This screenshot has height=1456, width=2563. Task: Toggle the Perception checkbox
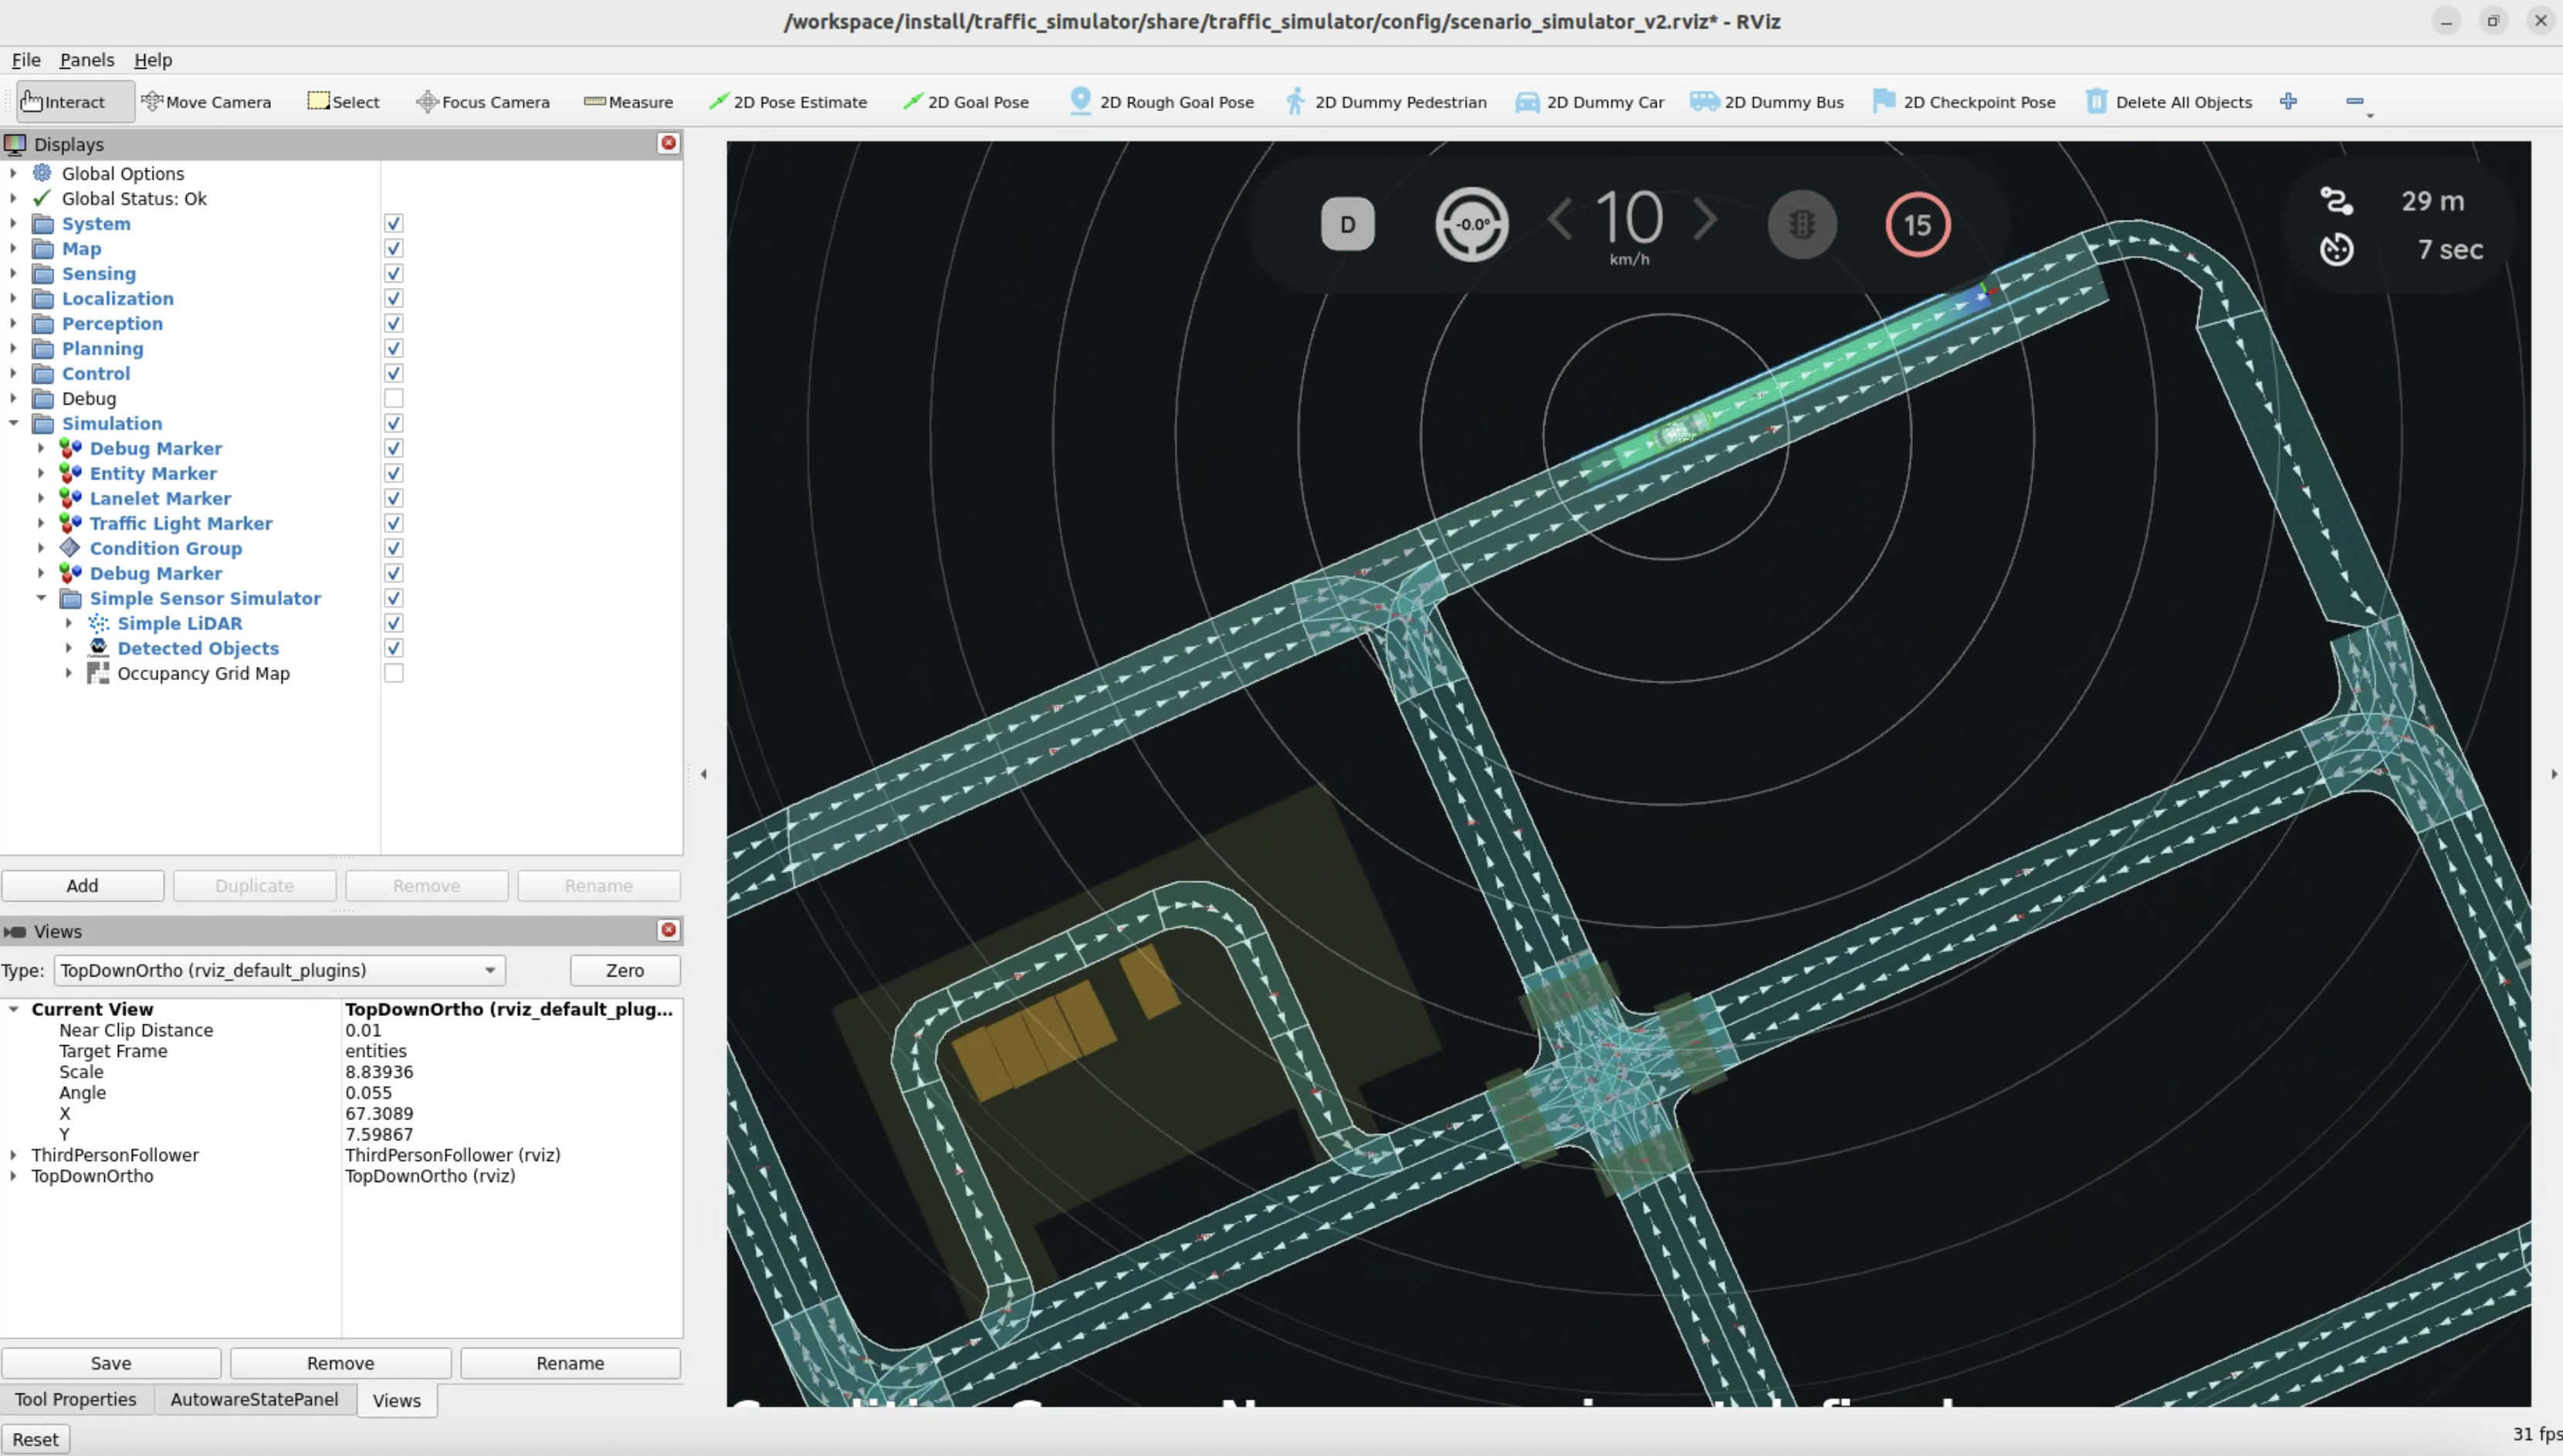(x=393, y=323)
